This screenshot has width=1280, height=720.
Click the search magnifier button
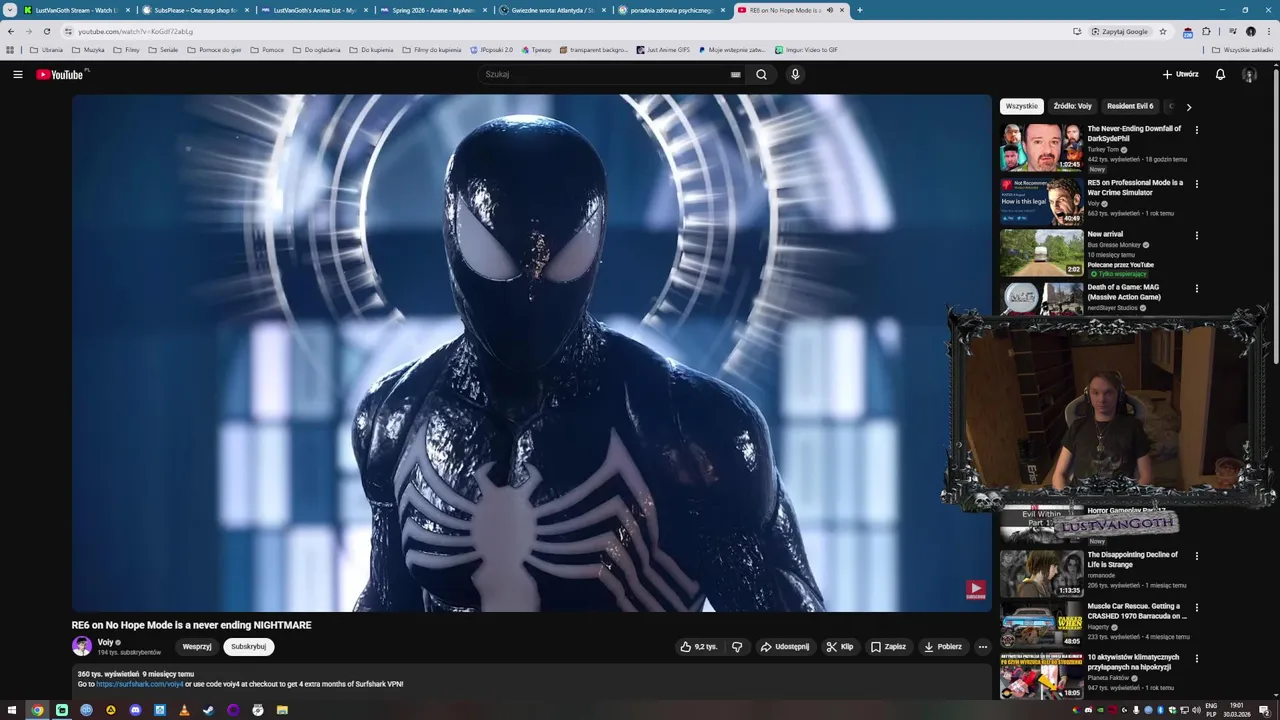(x=761, y=74)
